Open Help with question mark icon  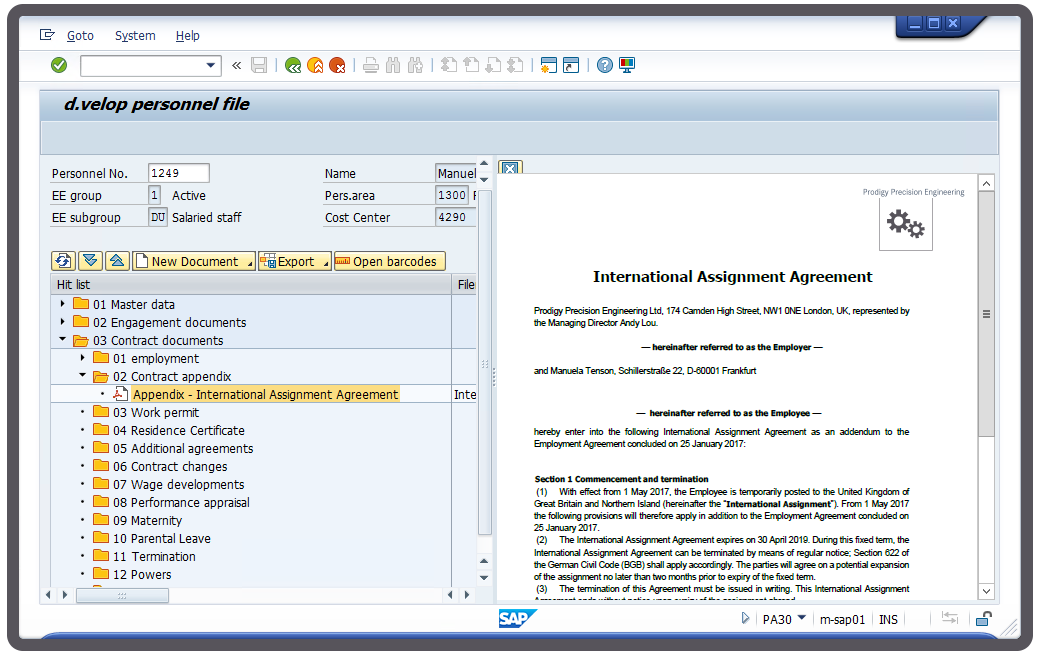click(x=604, y=65)
